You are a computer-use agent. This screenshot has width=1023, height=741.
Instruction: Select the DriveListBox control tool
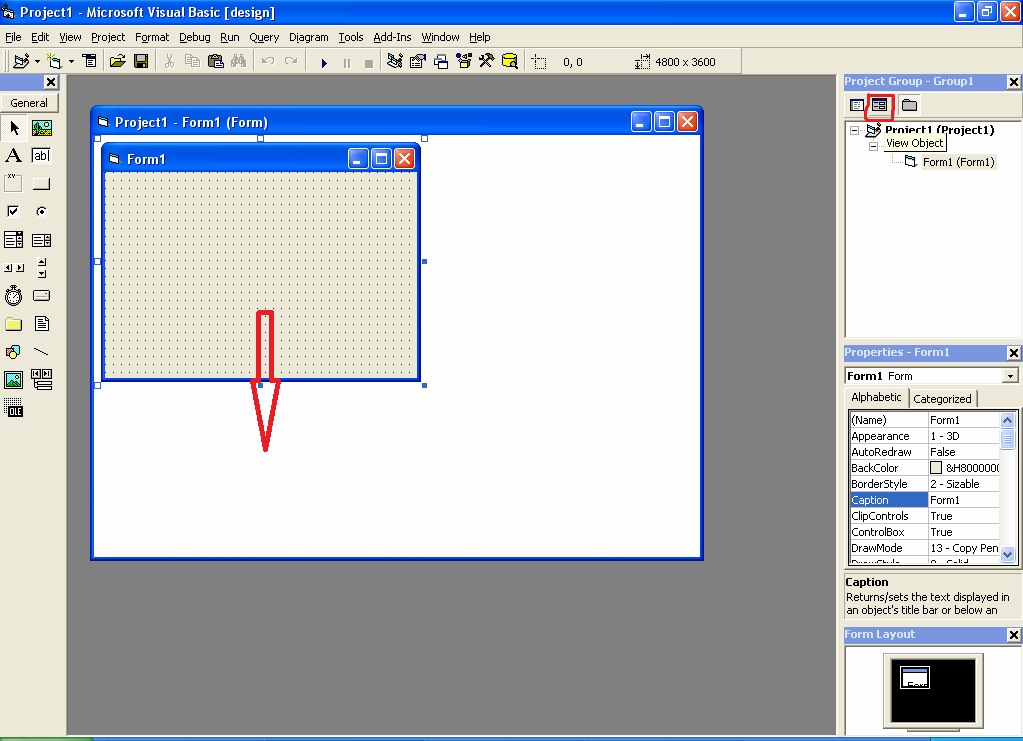coord(41,295)
